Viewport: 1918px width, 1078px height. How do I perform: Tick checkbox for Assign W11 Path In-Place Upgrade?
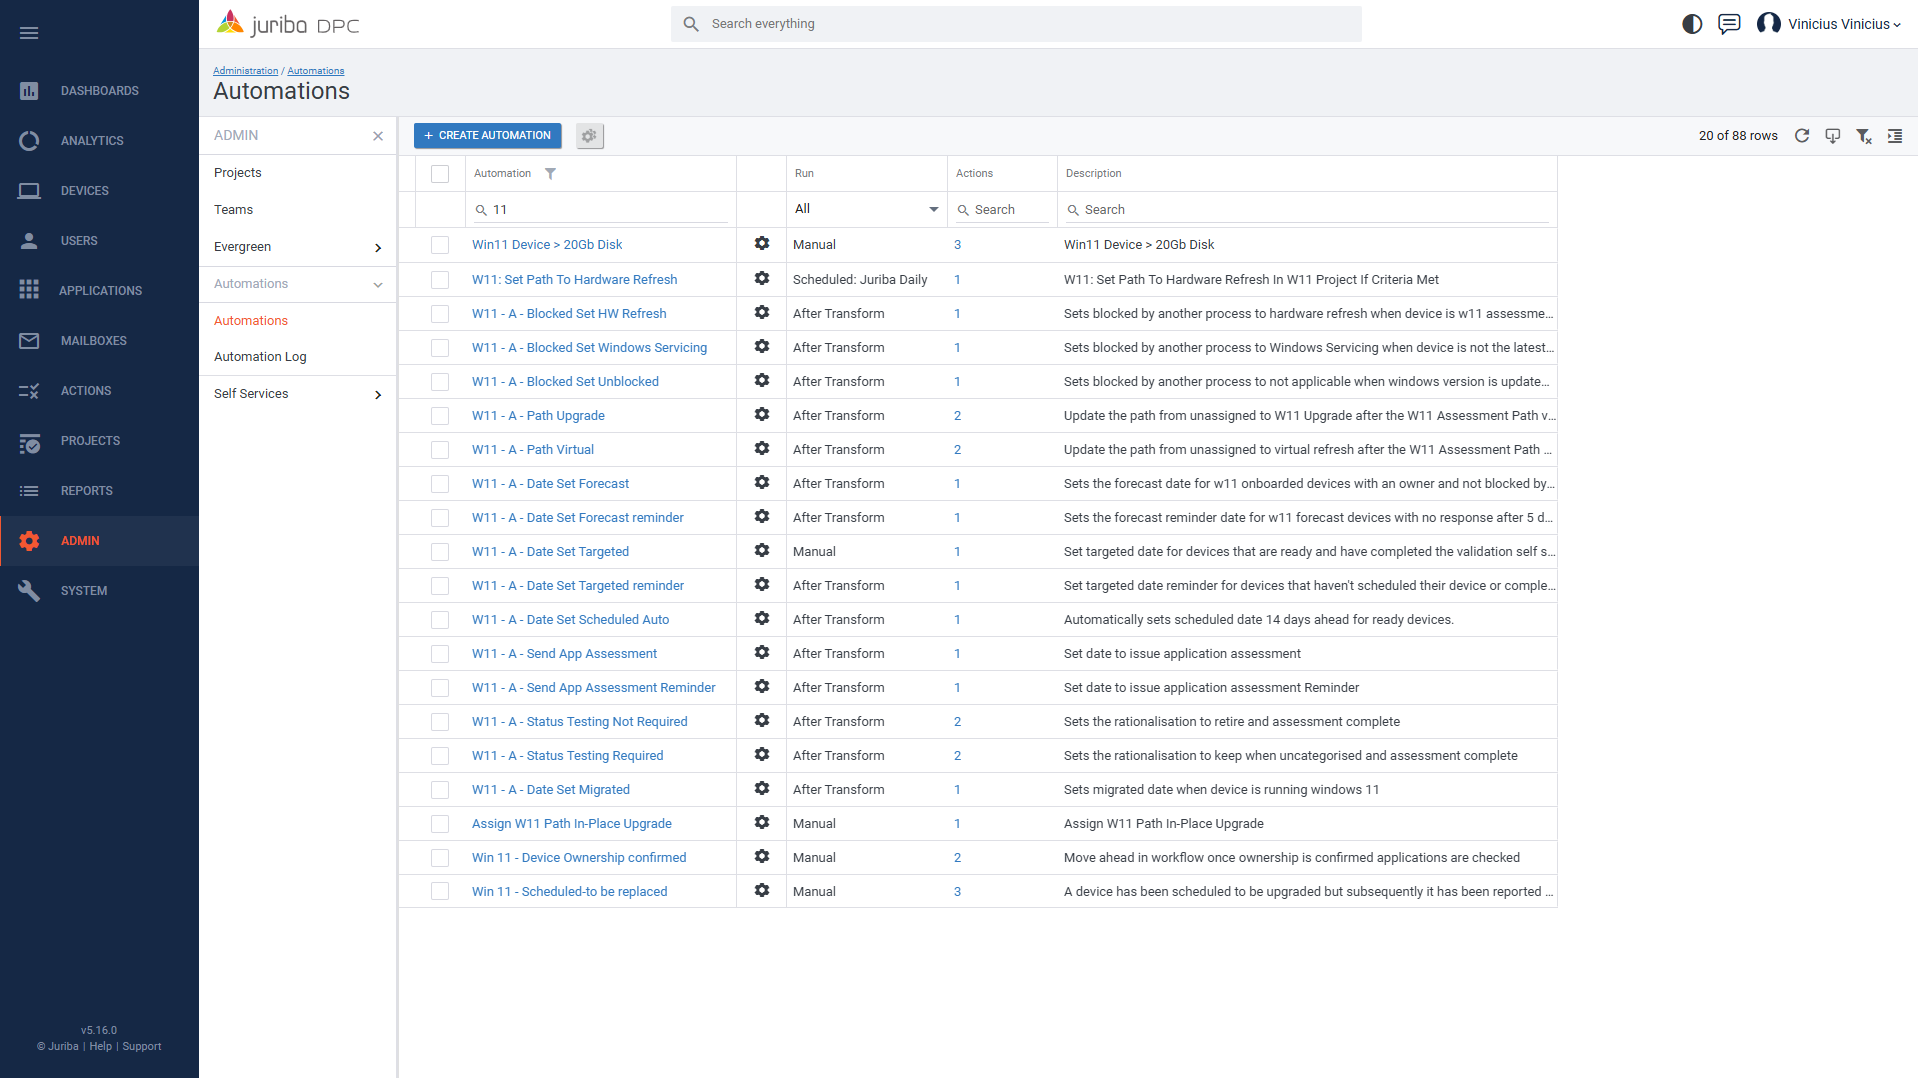click(x=440, y=824)
